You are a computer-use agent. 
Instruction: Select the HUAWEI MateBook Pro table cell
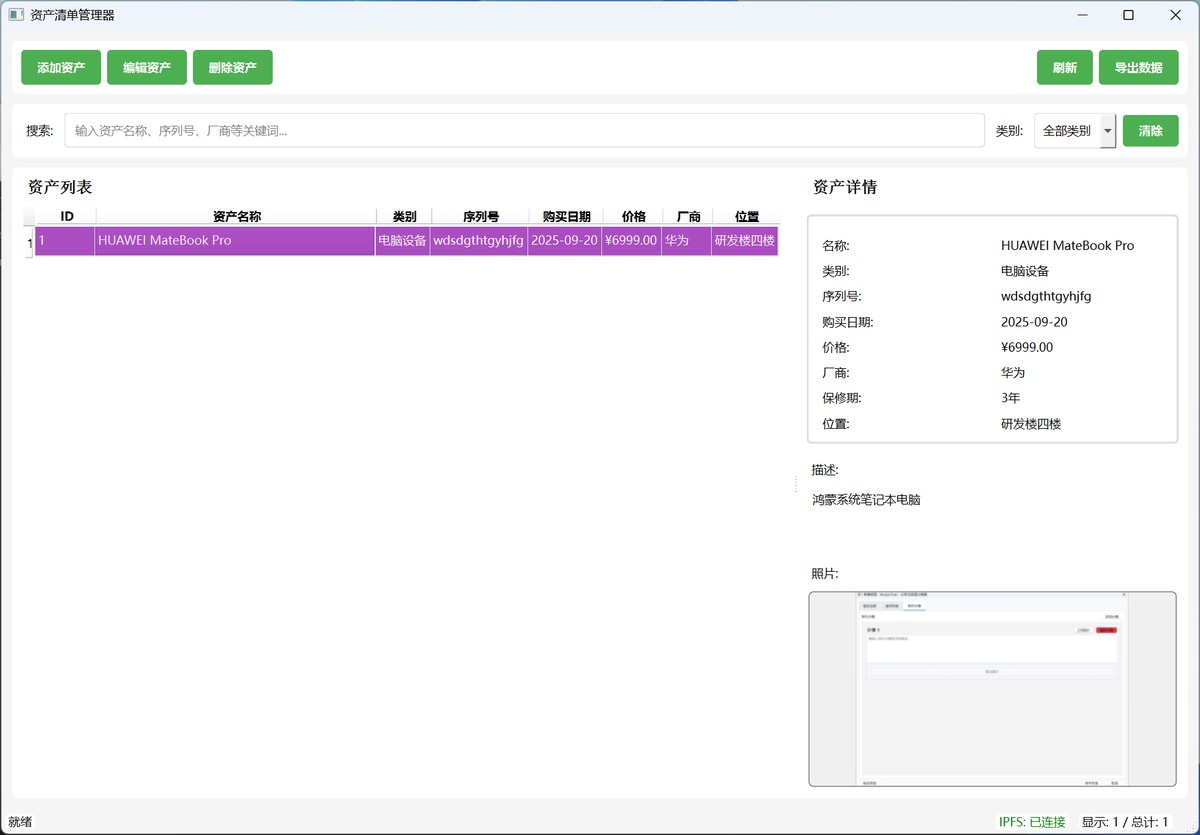(x=235, y=241)
